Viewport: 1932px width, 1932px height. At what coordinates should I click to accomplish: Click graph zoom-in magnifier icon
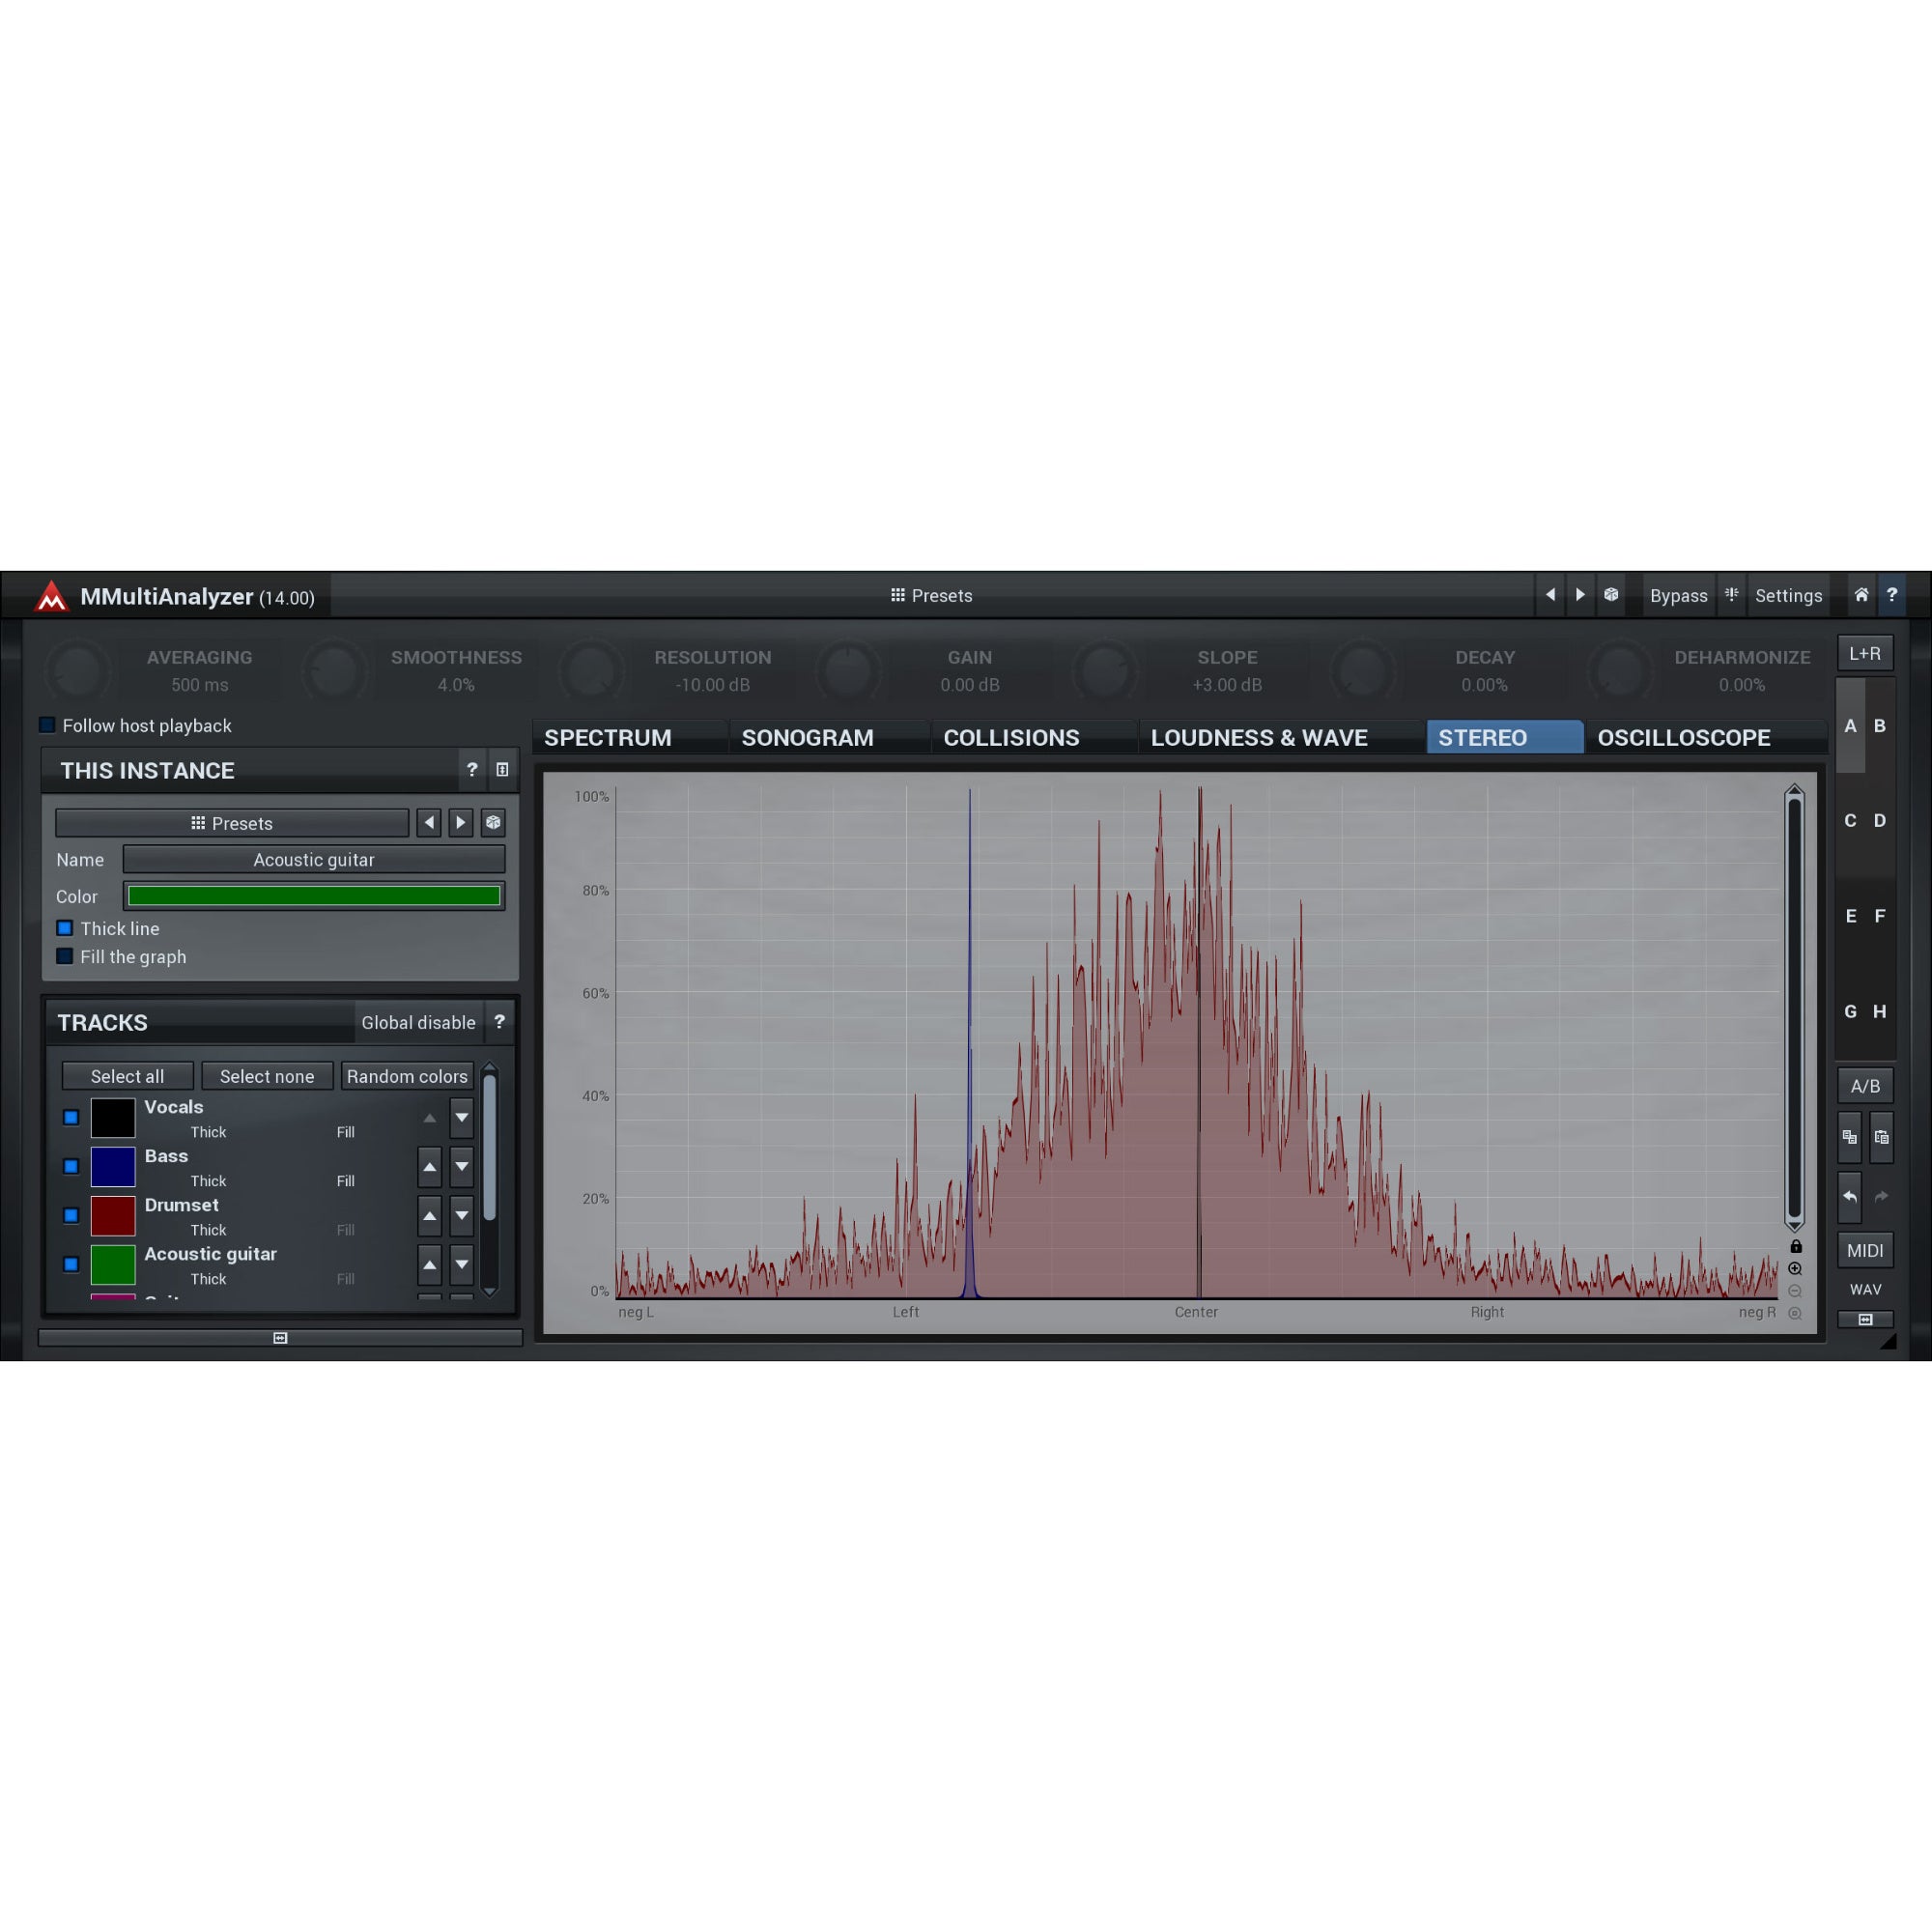pos(1795,1269)
